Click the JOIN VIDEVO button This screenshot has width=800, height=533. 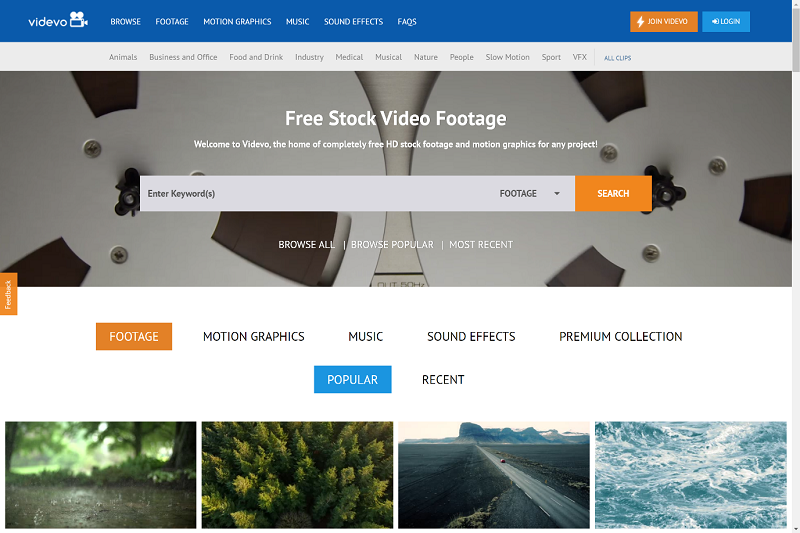pos(663,21)
